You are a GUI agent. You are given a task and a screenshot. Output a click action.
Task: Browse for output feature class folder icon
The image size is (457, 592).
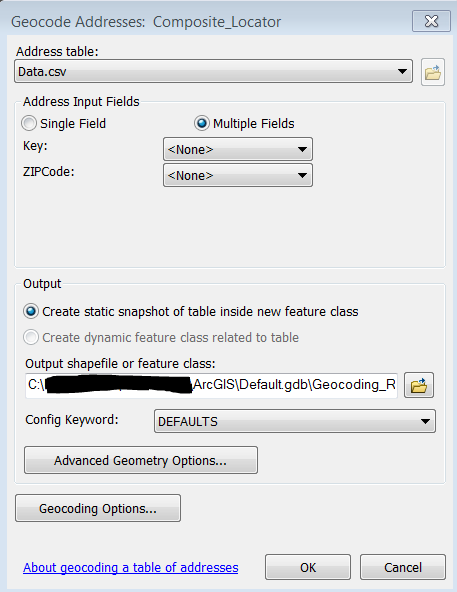click(x=419, y=385)
